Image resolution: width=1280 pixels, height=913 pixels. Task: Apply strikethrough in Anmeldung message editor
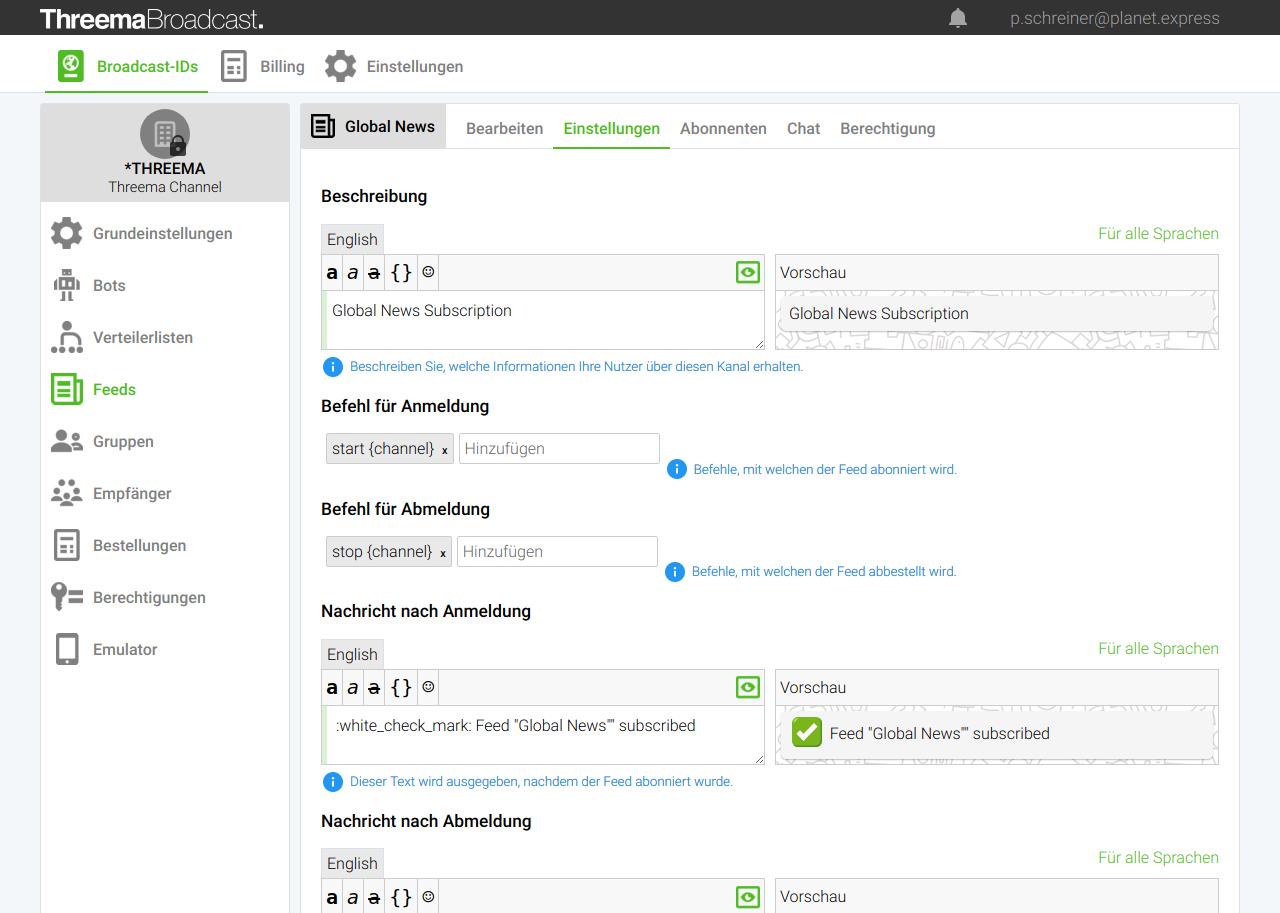pyautogui.click(x=374, y=687)
